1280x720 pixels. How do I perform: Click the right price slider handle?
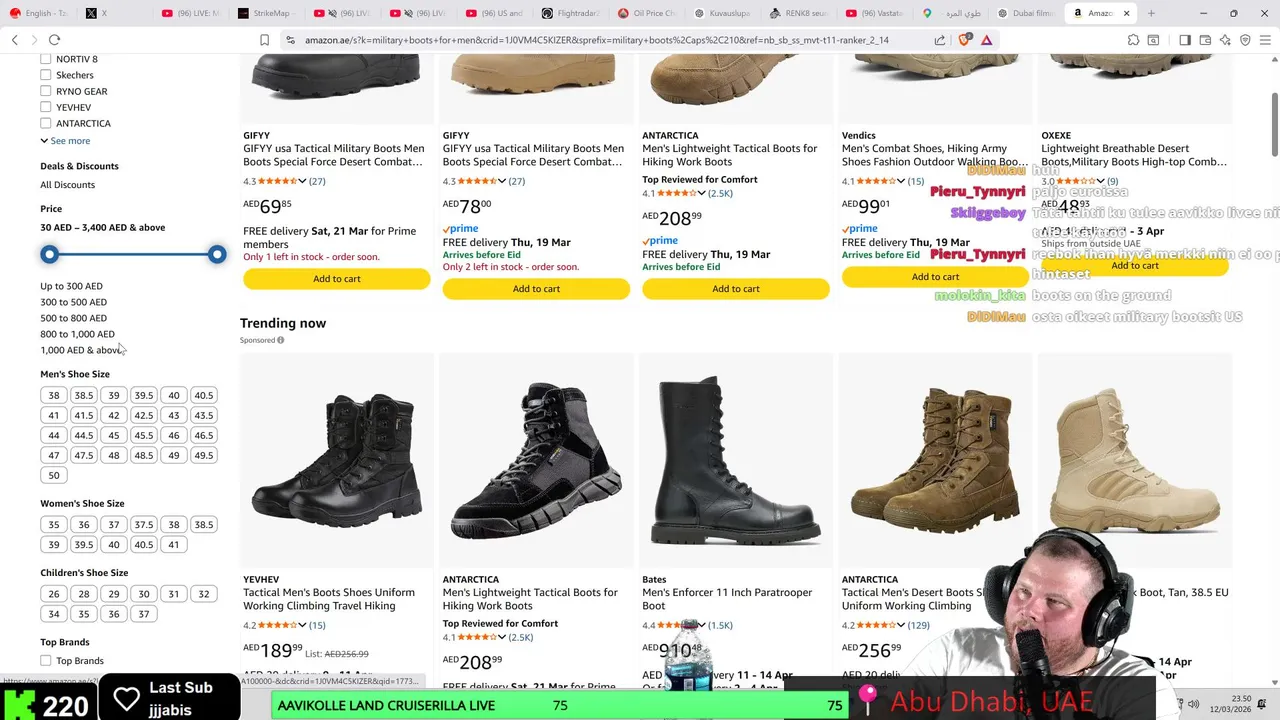(x=217, y=255)
